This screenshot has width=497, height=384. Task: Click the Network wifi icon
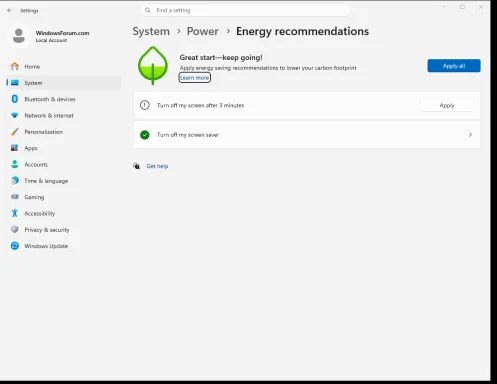[15, 115]
